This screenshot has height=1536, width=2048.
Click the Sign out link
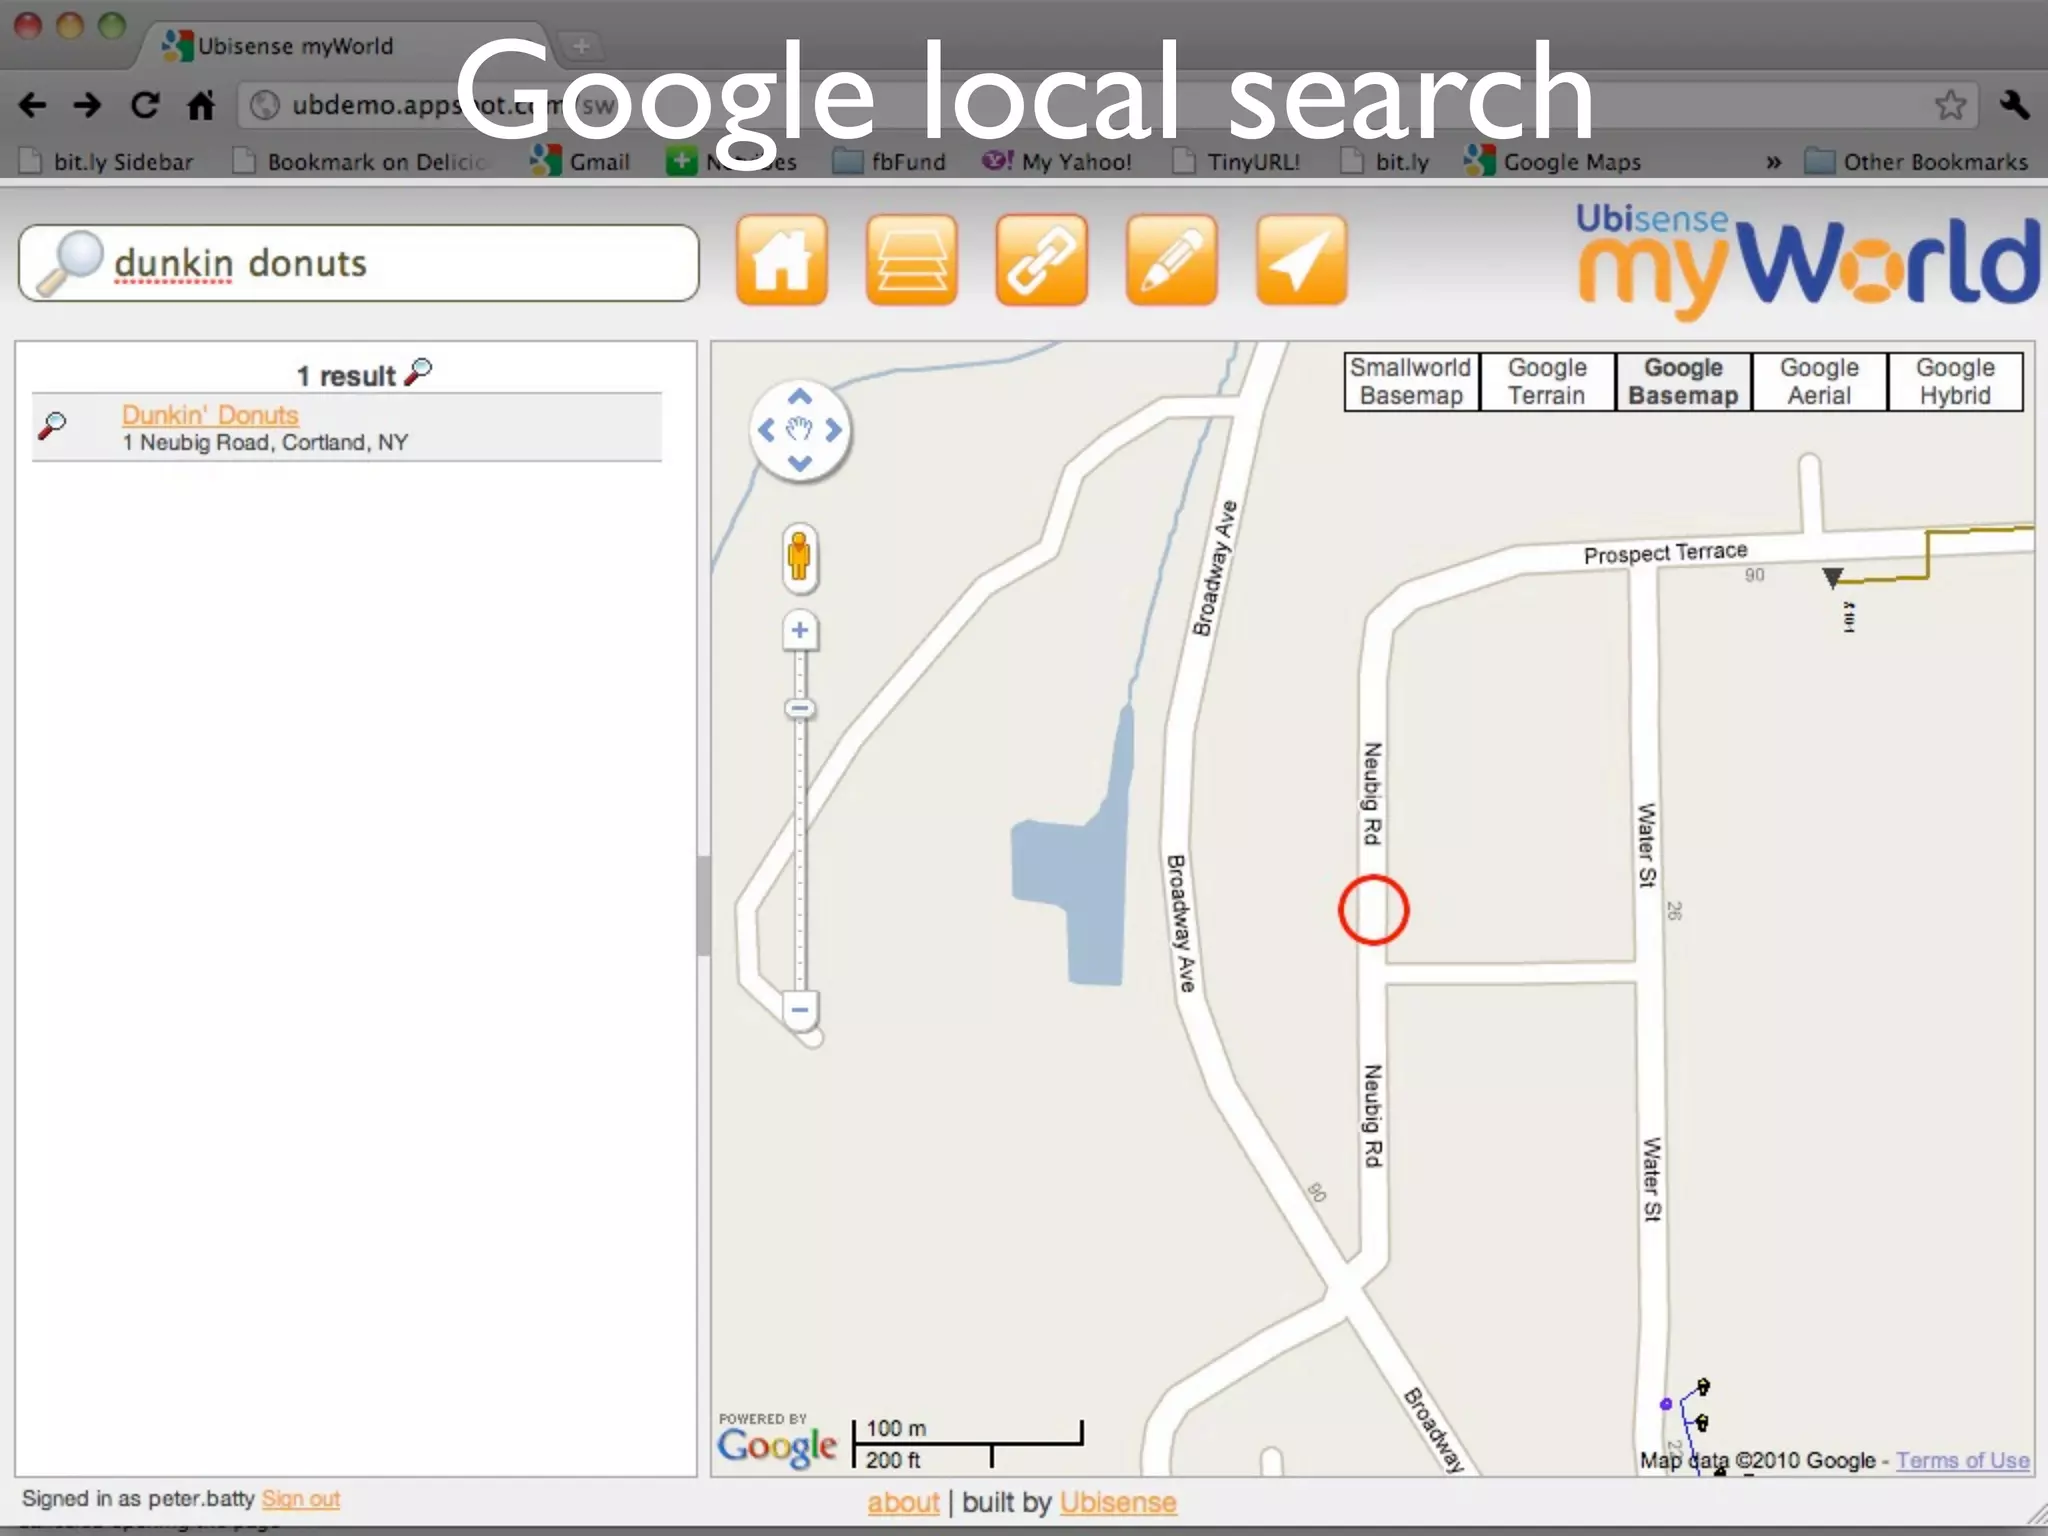pos(301,1499)
